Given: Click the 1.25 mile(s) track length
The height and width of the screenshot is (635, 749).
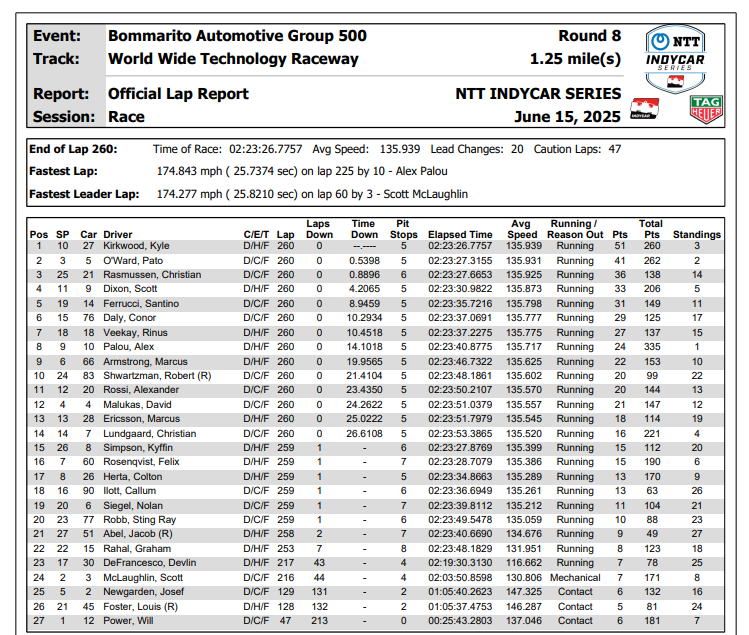Looking at the screenshot, I should point(575,59).
